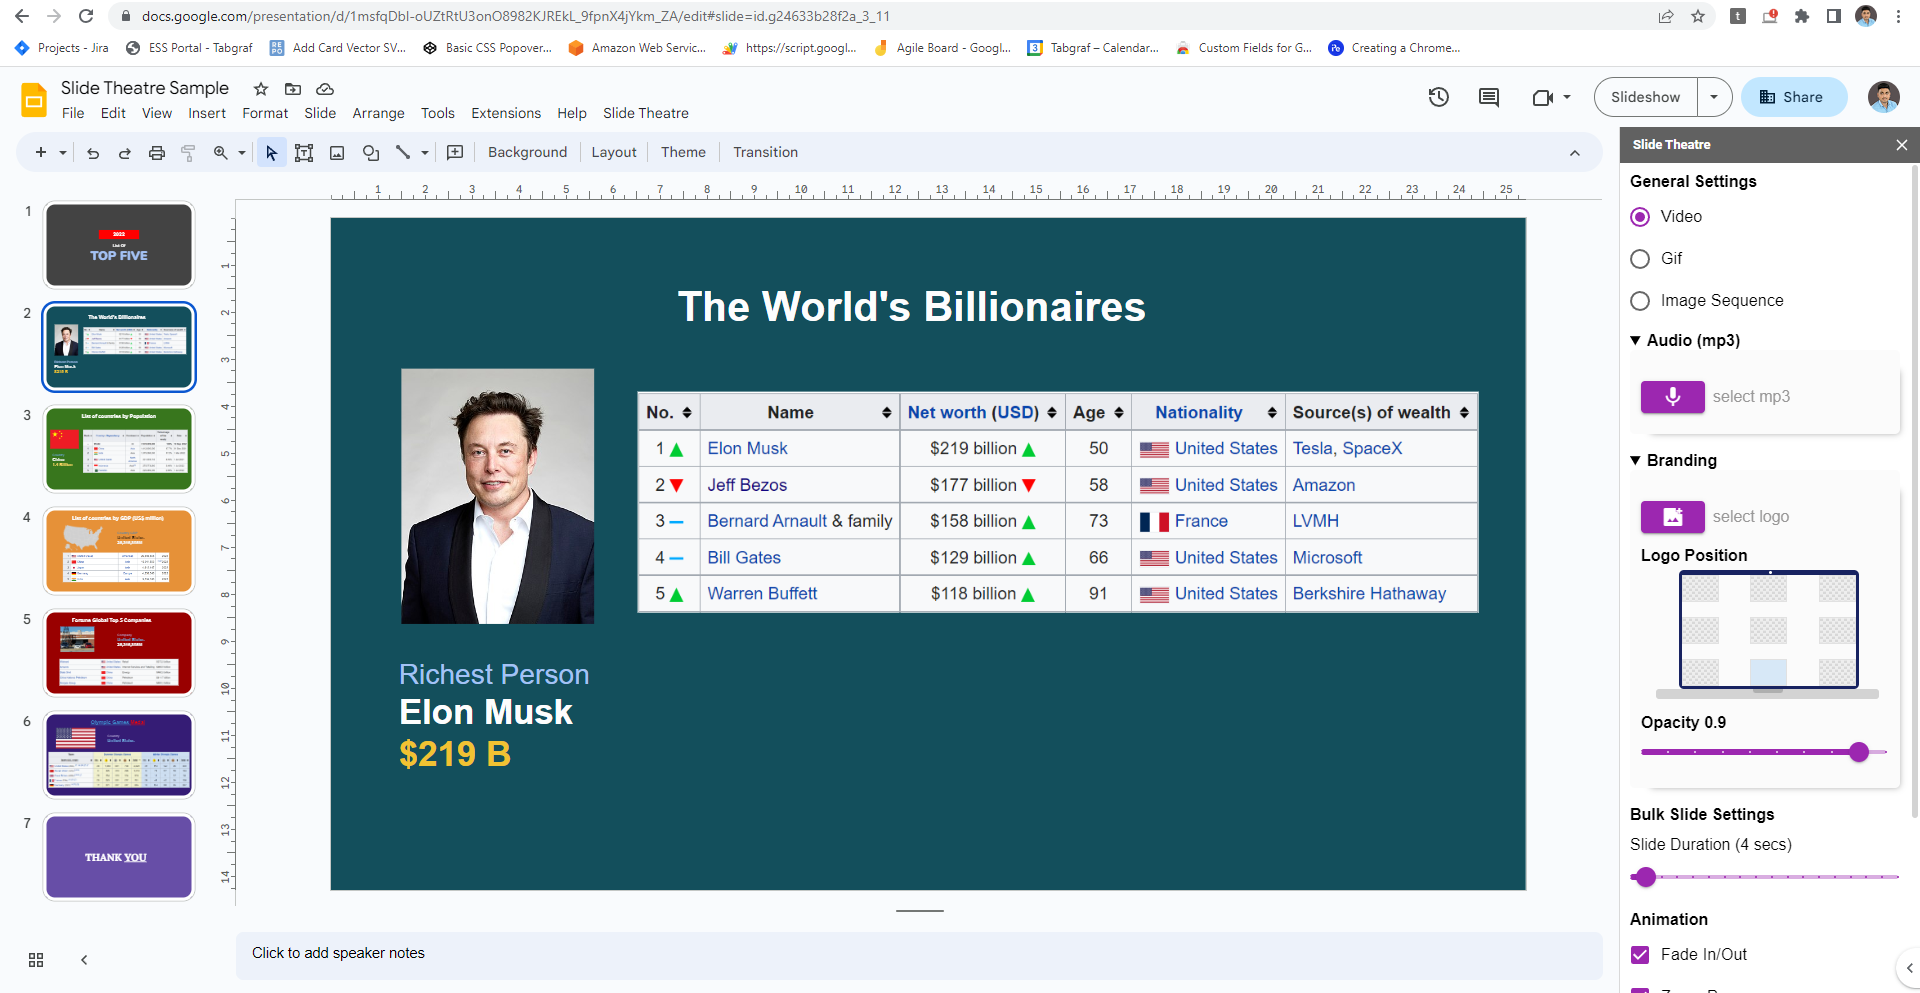This screenshot has width=1920, height=993.
Task: Select the Gif radio button
Action: pos(1640,259)
